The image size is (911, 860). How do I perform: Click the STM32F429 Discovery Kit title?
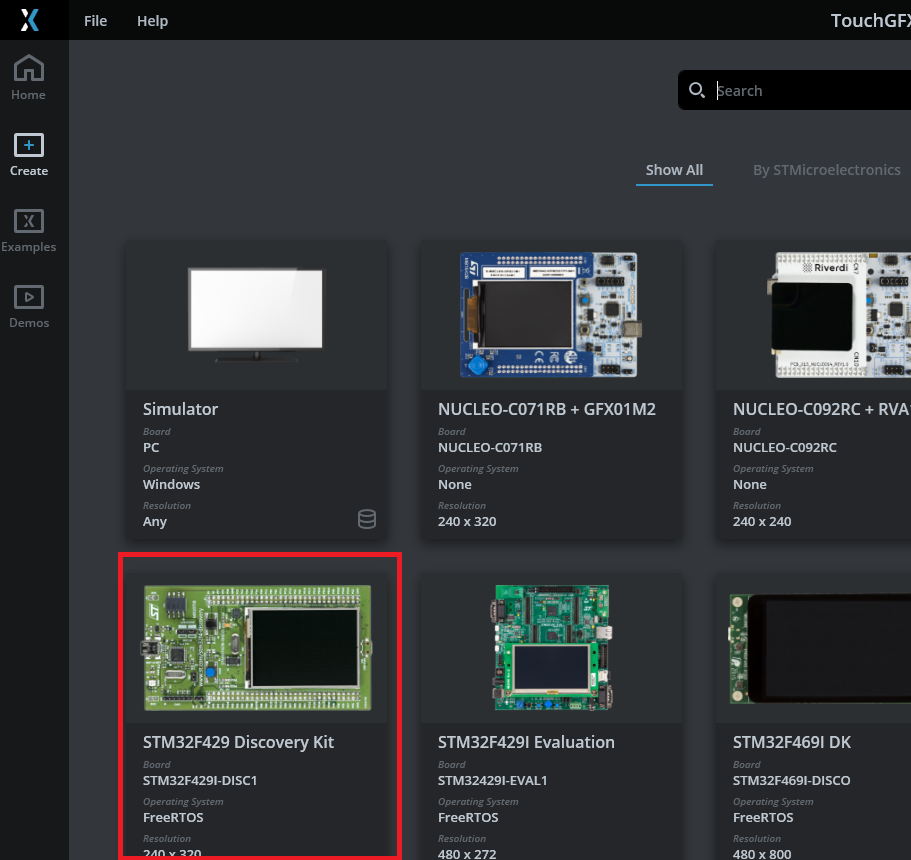pyautogui.click(x=238, y=742)
